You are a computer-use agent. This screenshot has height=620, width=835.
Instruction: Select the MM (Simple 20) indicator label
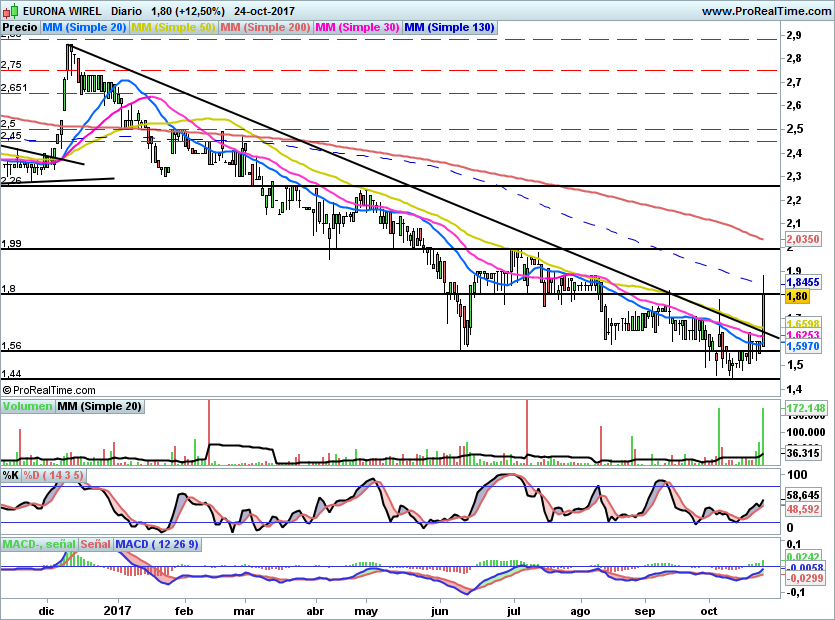[84, 28]
